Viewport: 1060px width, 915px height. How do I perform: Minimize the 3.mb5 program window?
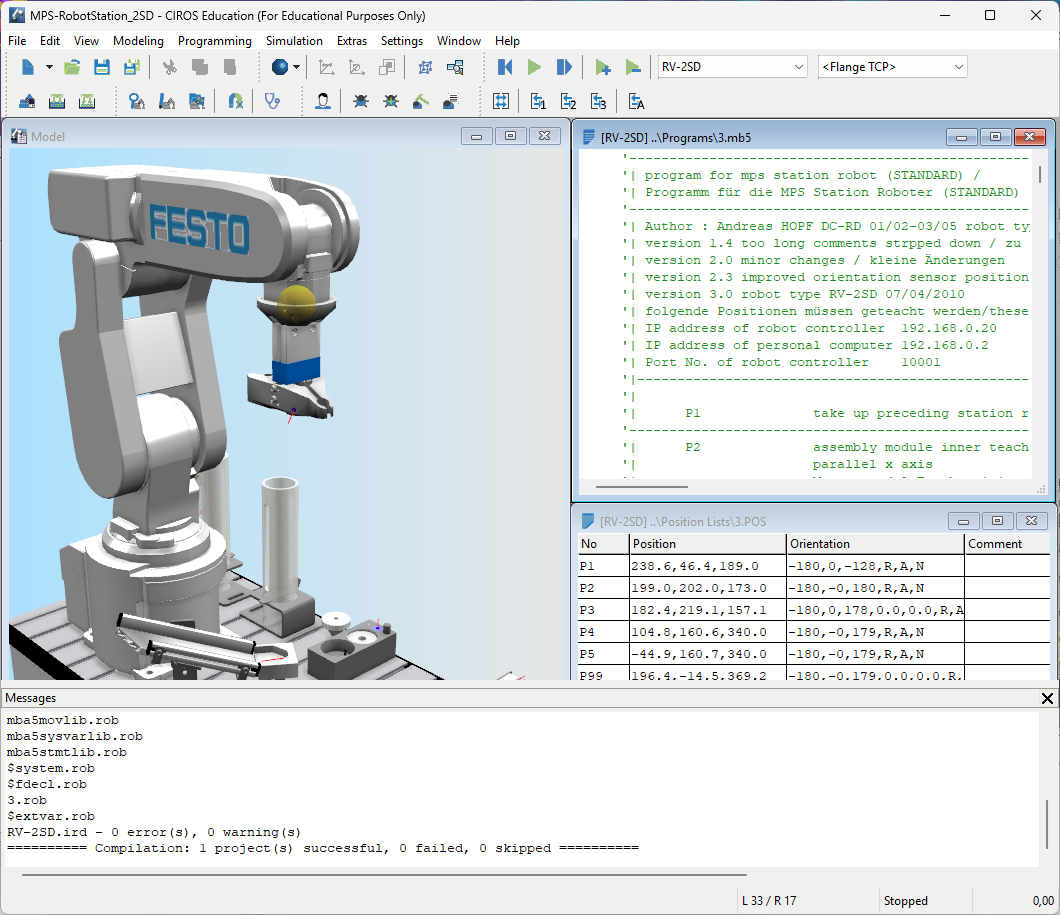pos(961,137)
